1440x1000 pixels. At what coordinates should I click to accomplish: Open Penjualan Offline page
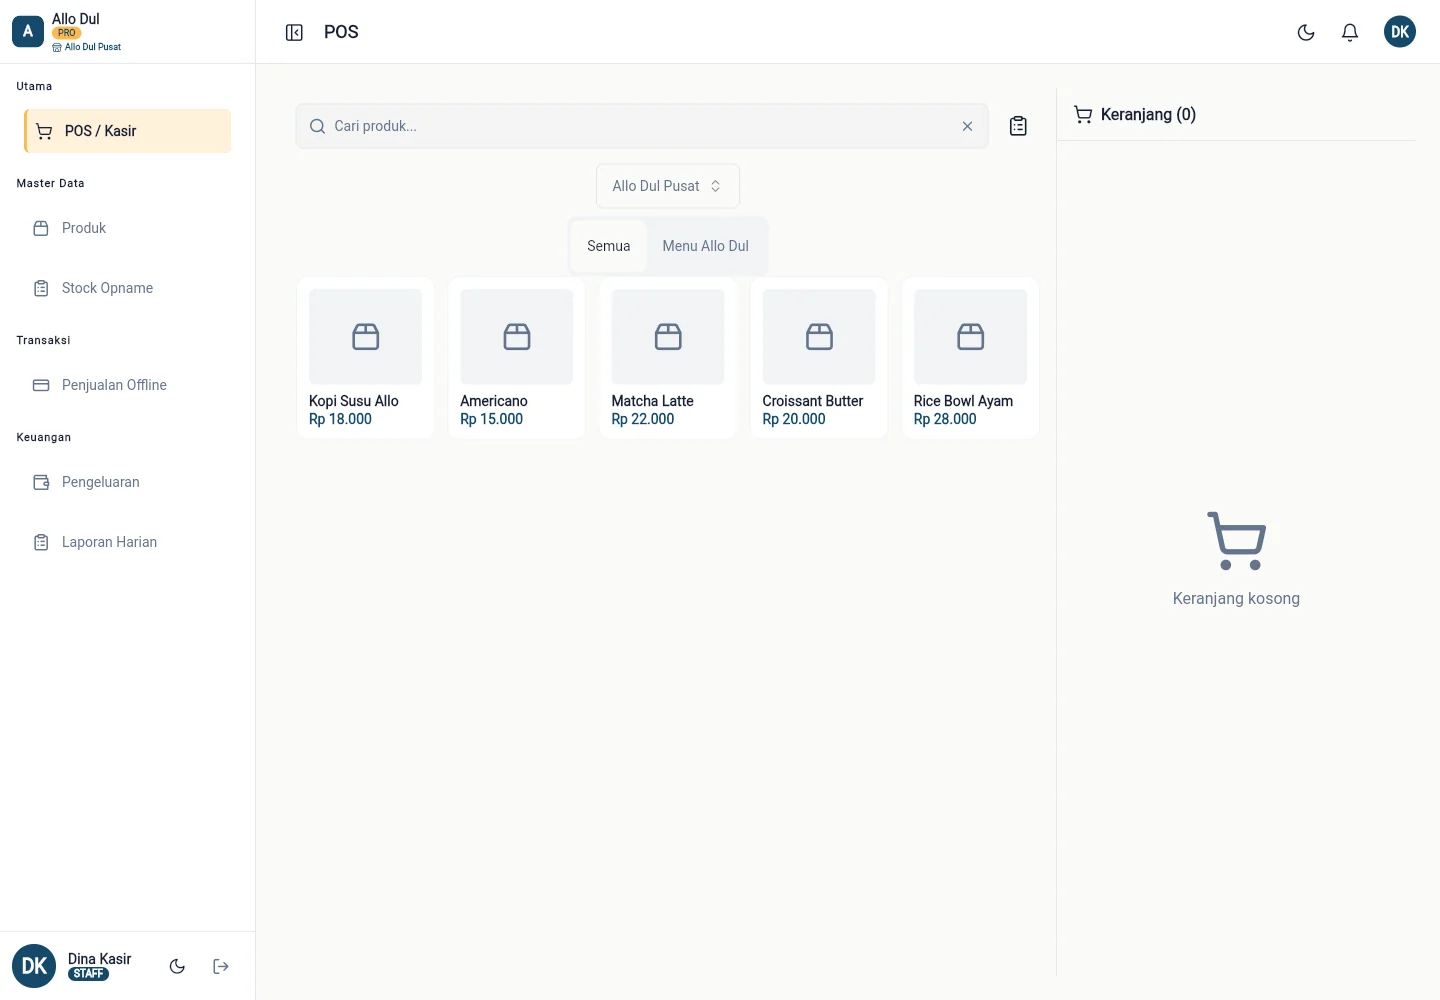pos(128,385)
